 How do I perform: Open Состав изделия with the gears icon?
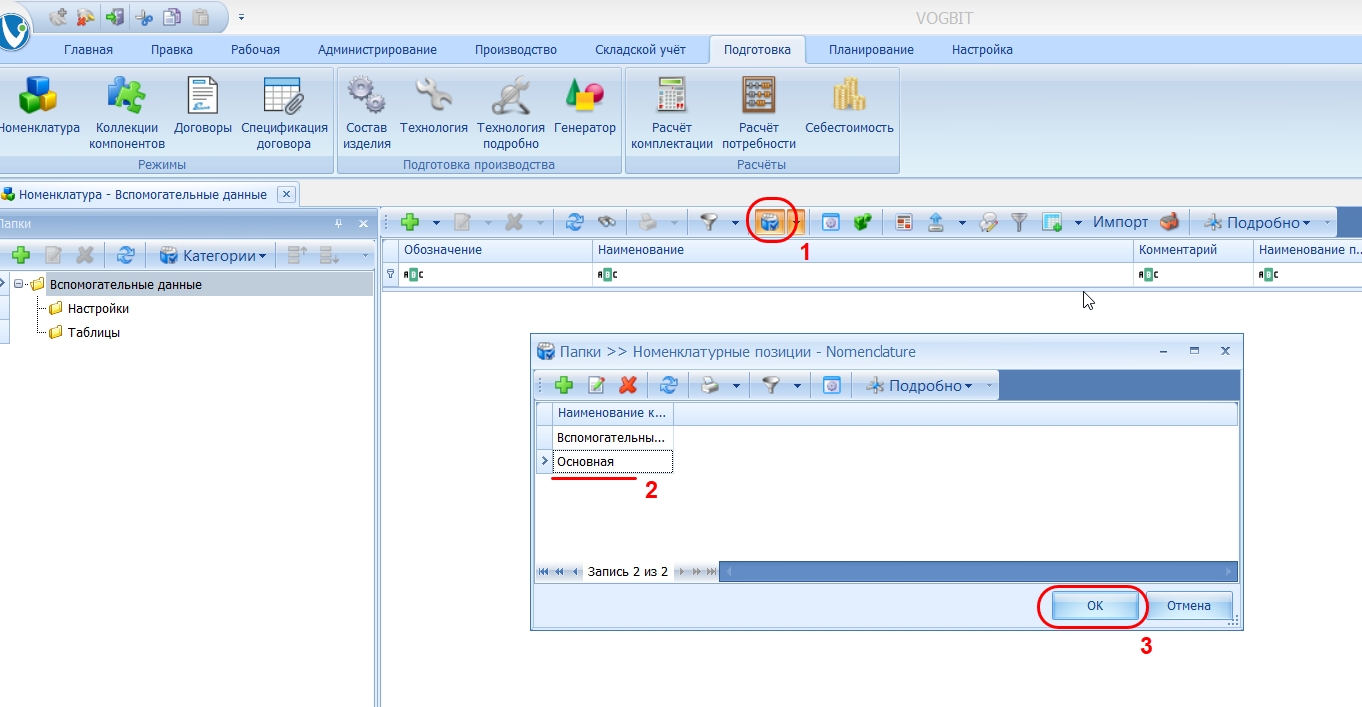pyautogui.click(x=366, y=111)
